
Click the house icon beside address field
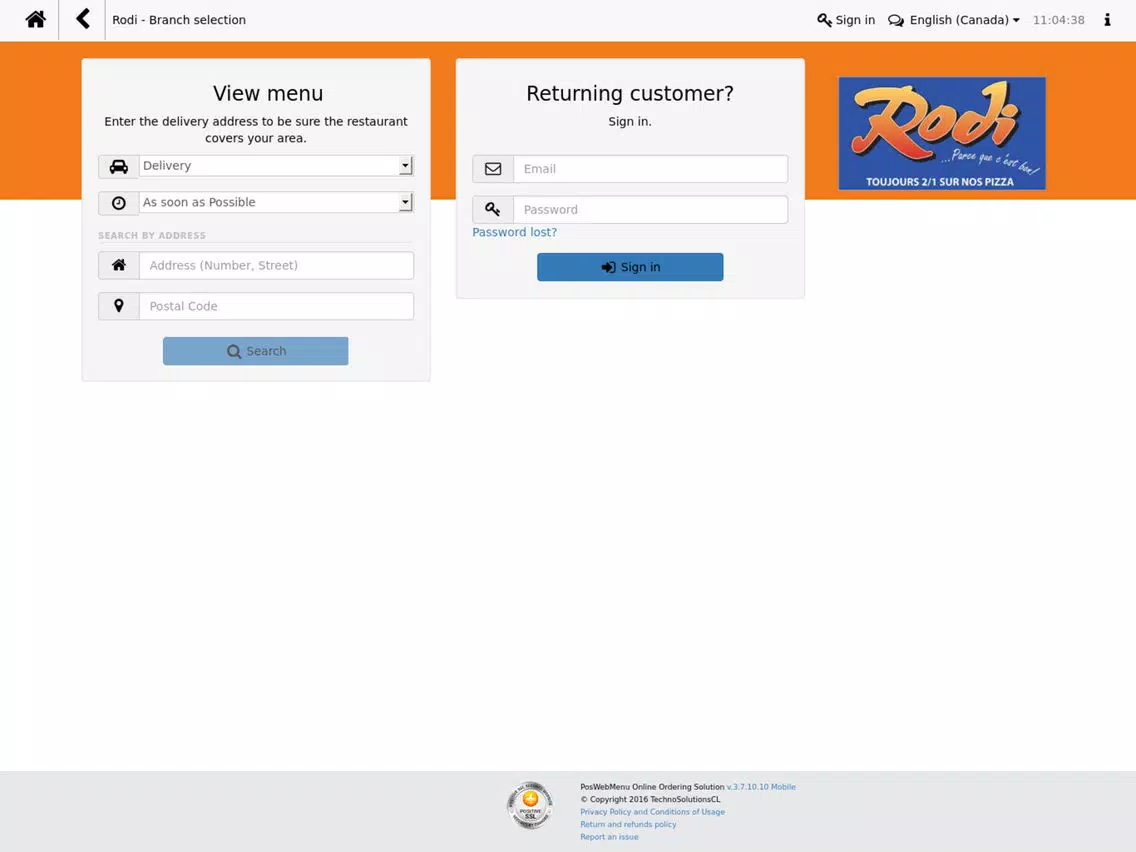point(119,265)
